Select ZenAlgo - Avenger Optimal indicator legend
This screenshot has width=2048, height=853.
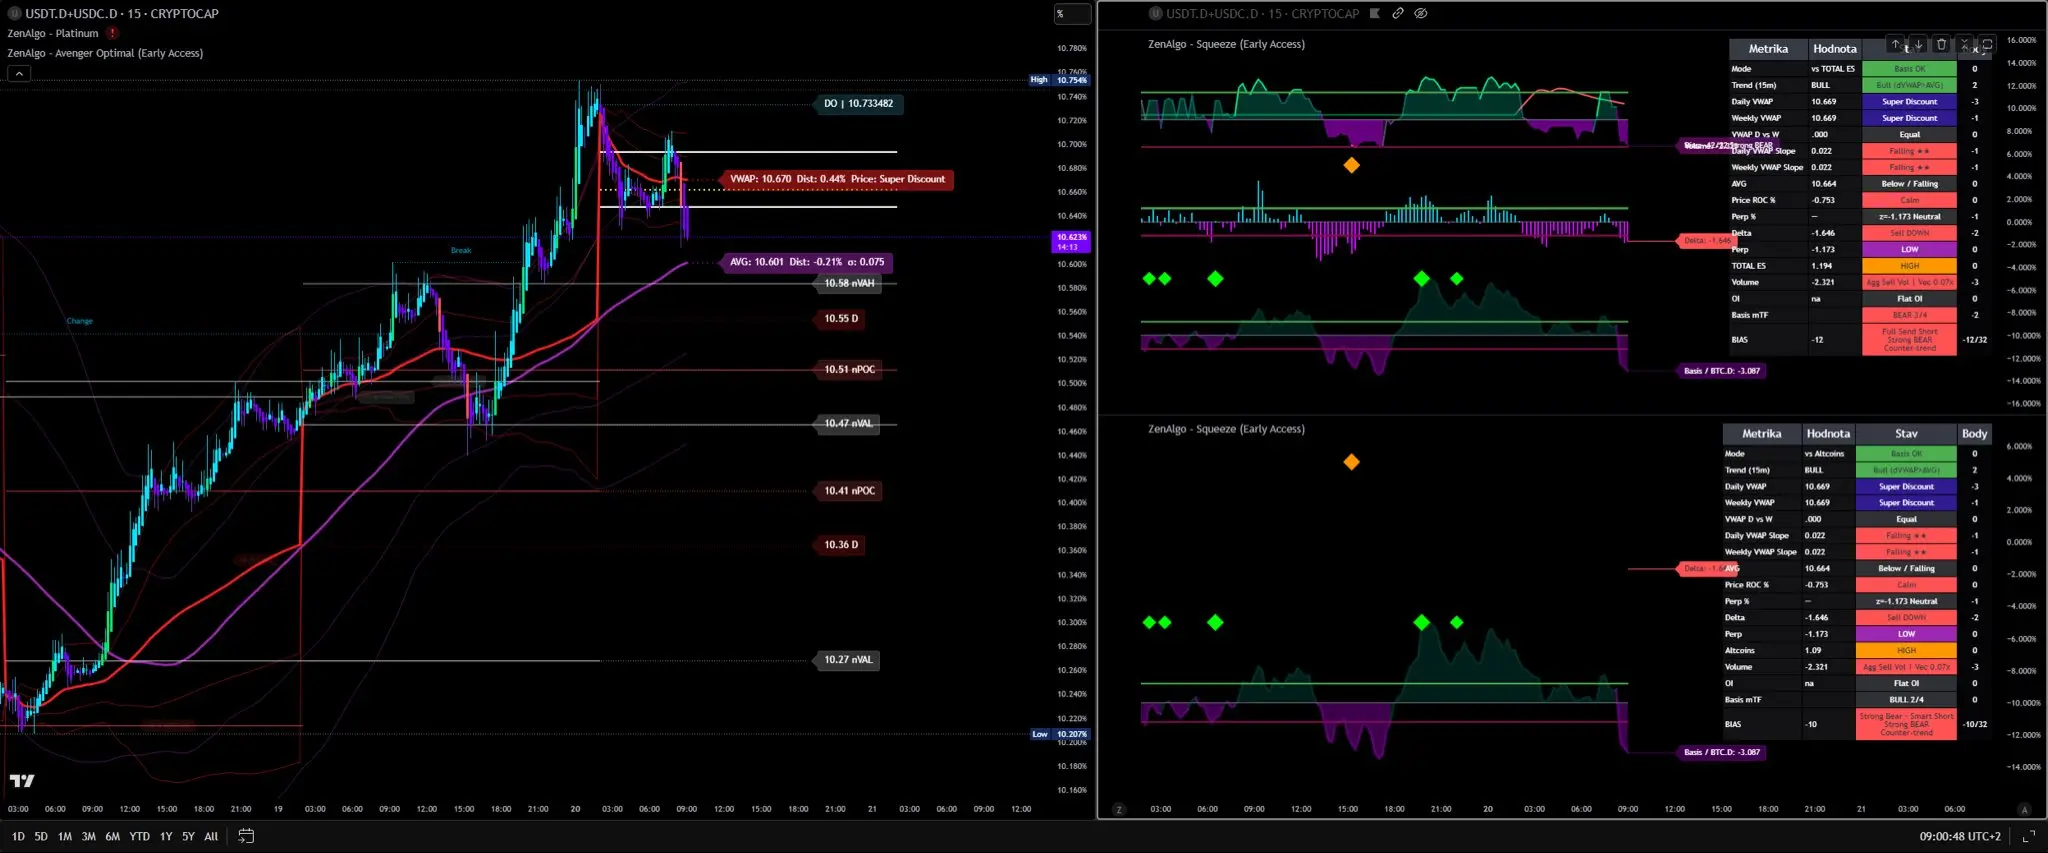(x=105, y=53)
